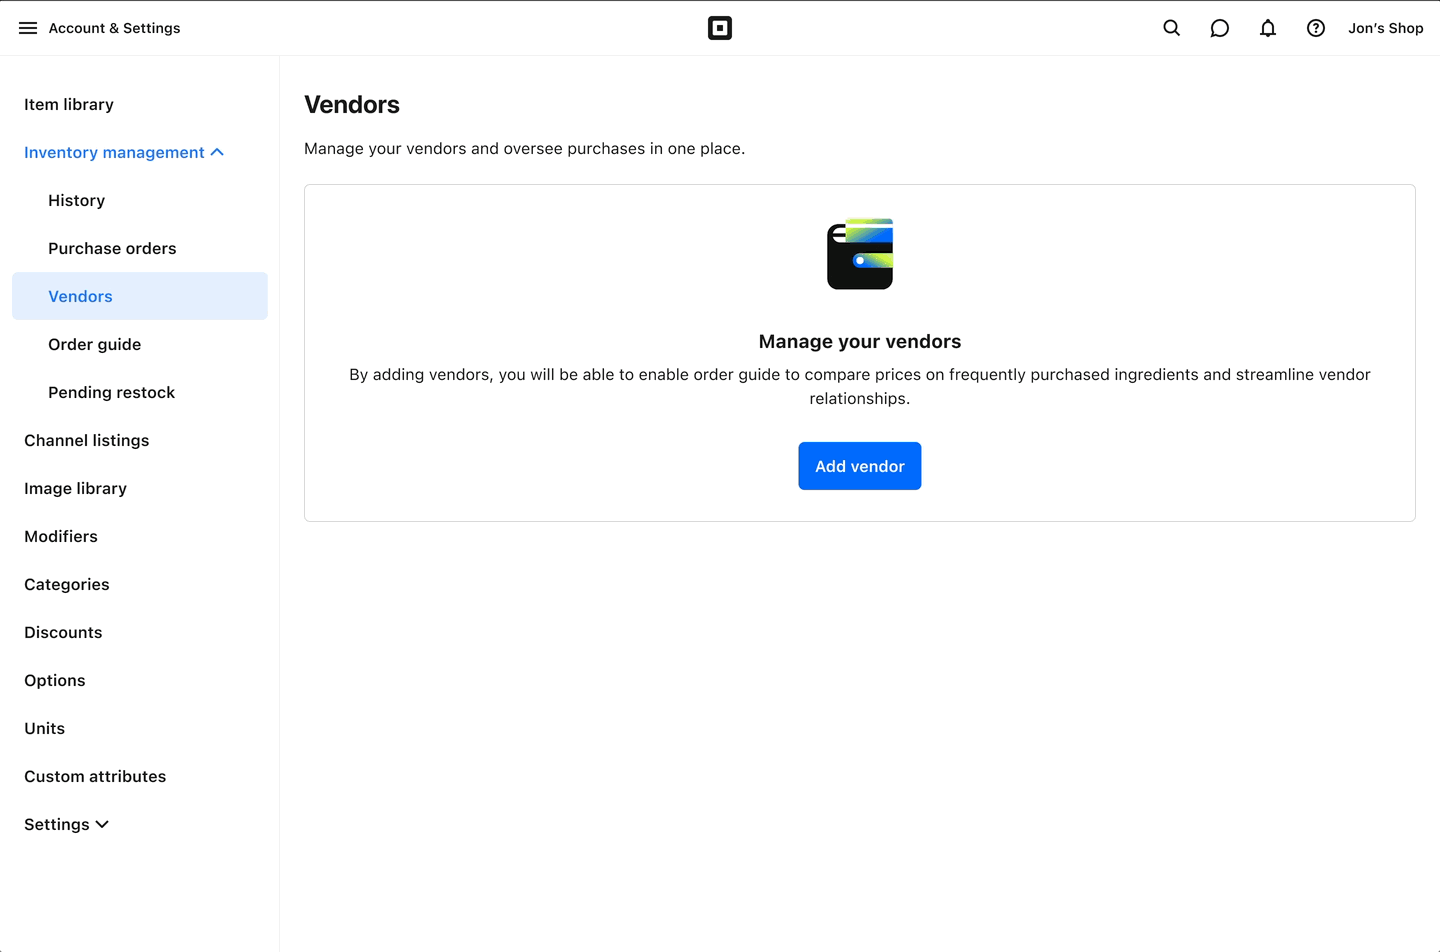Open the hamburger navigation menu

click(28, 28)
